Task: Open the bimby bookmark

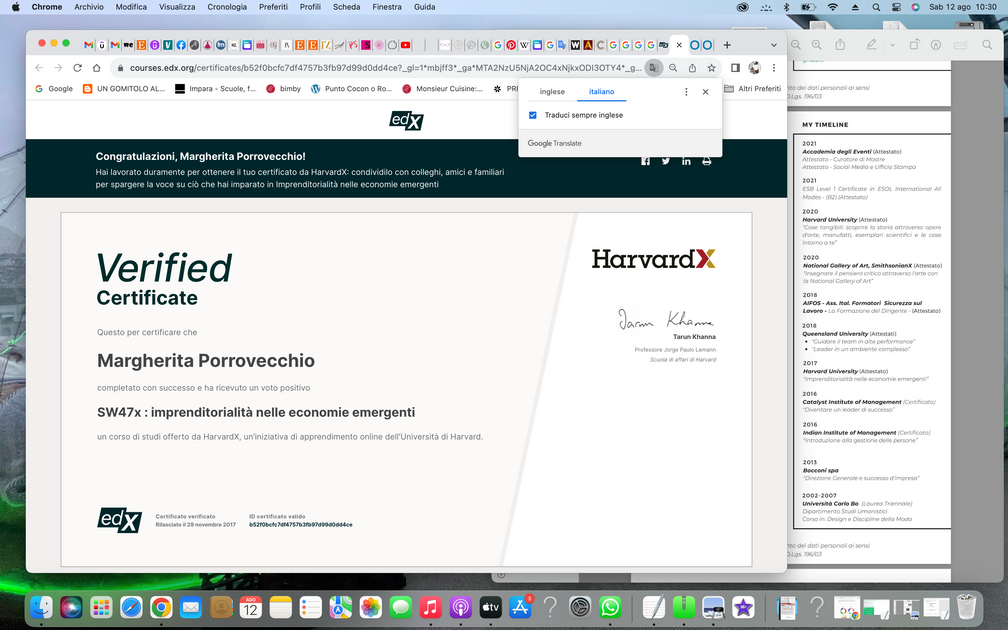Action: coord(284,89)
